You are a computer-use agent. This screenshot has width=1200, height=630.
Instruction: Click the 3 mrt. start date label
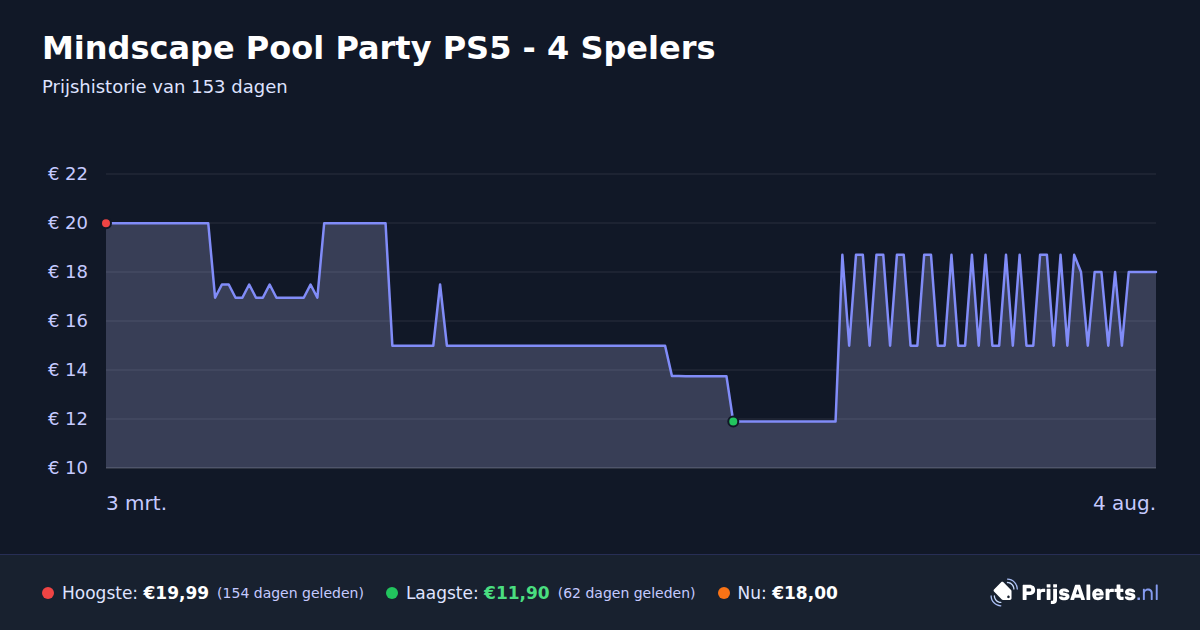(x=137, y=503)
